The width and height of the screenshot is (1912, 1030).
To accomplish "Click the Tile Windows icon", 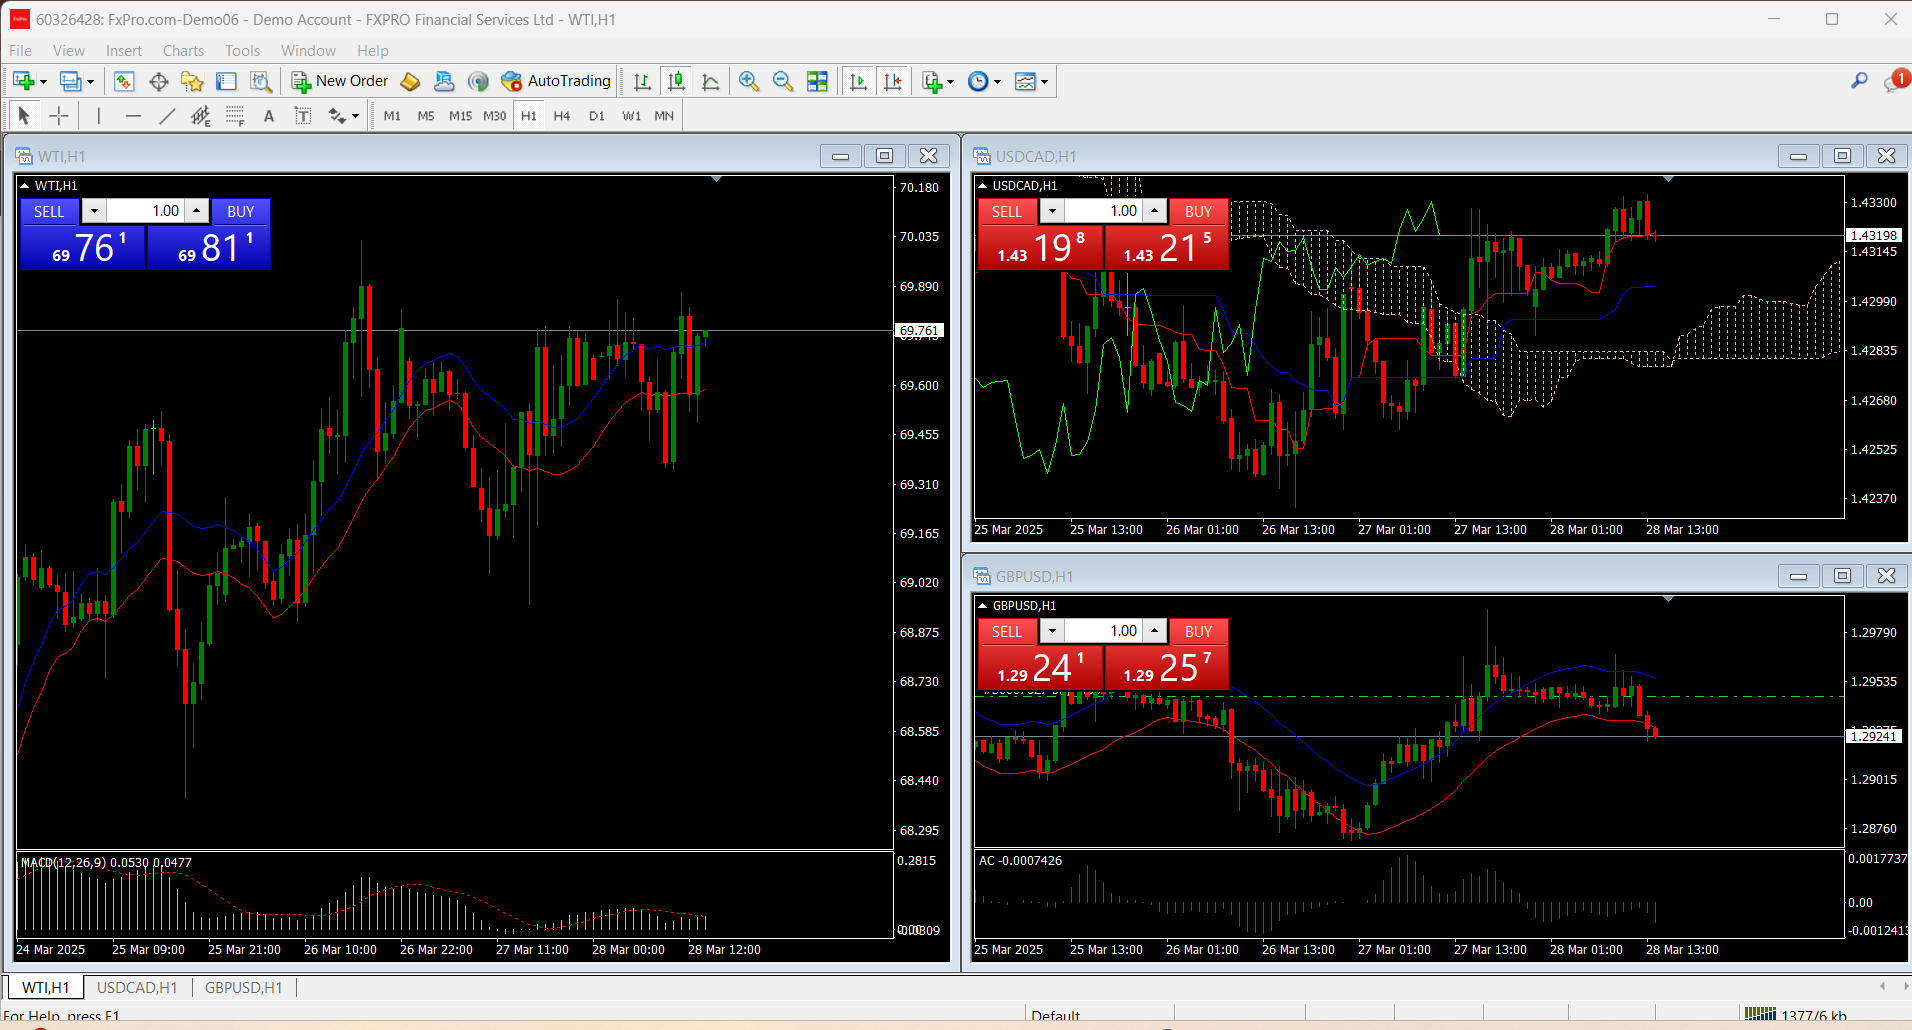I will (x=817, y=81).
